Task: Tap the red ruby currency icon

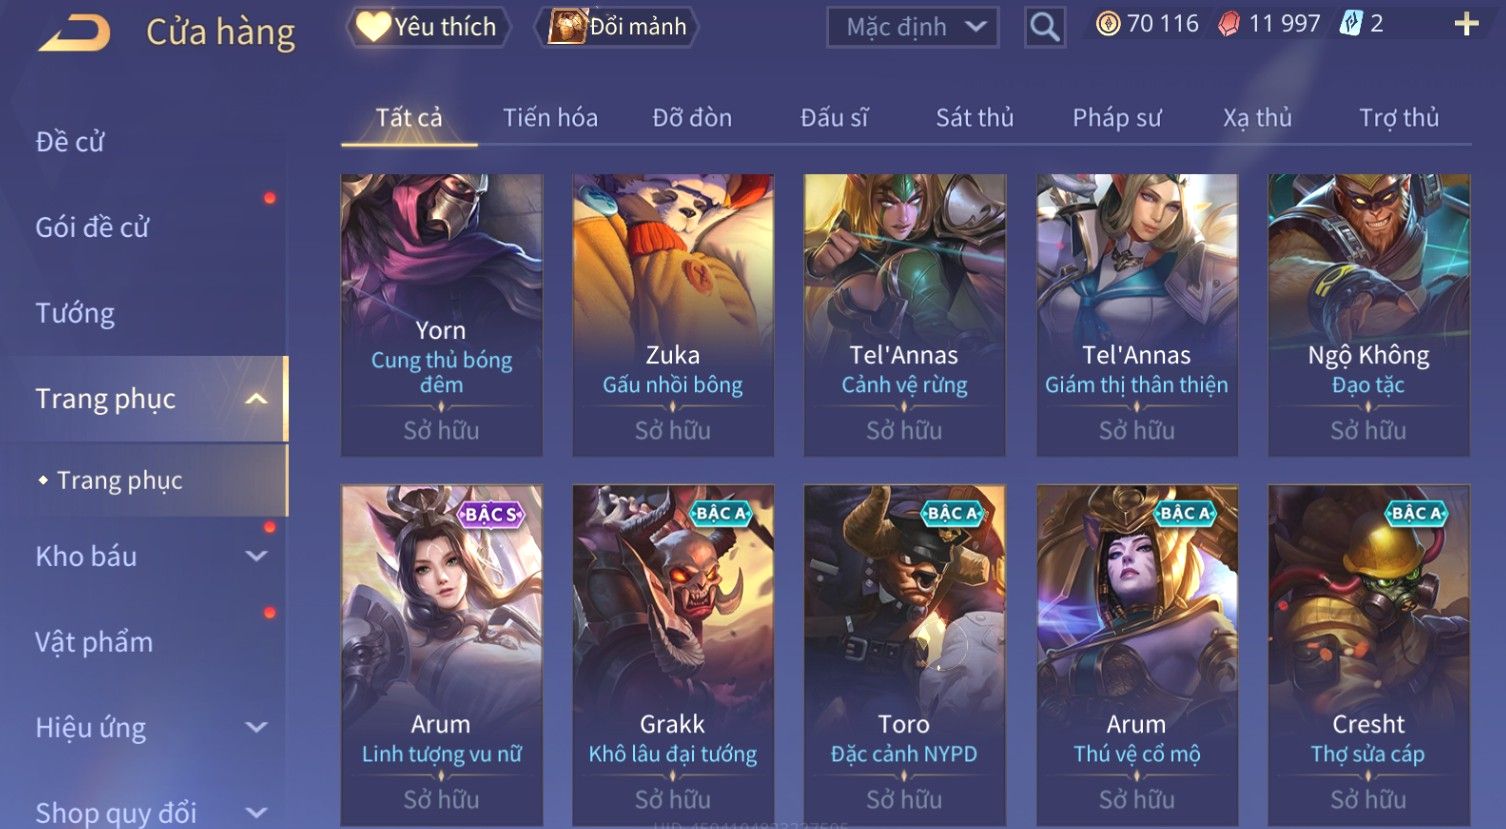Action: point(1229,25)
